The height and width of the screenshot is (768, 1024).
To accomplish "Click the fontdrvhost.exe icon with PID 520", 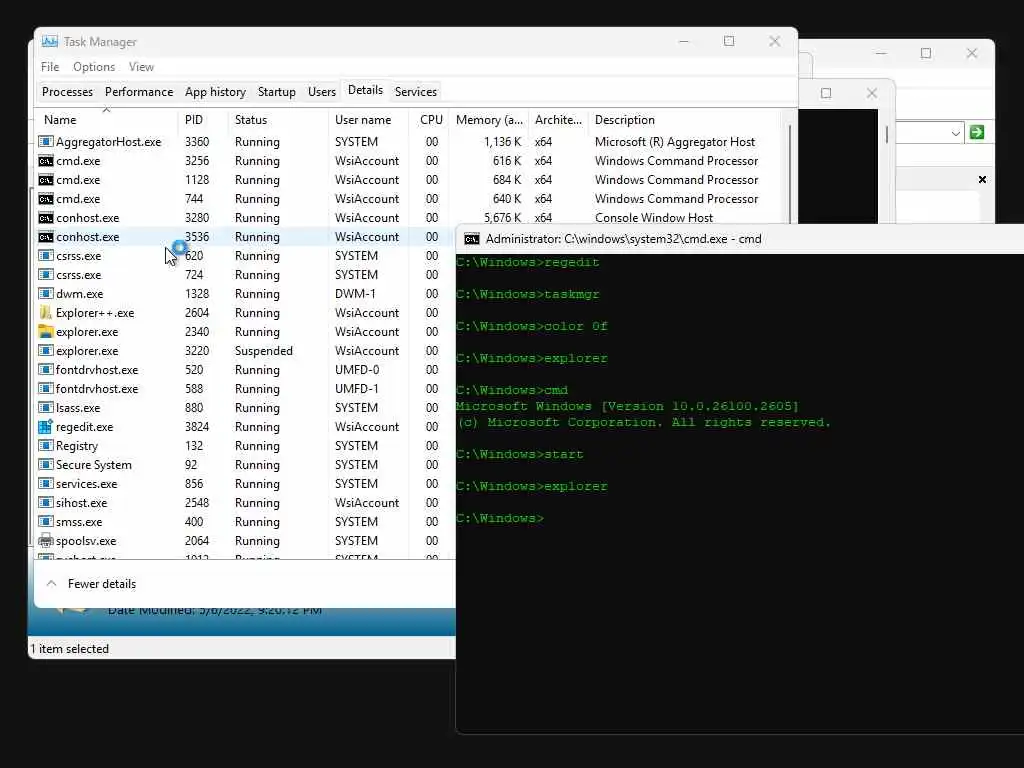I will (x=46, y=370).
